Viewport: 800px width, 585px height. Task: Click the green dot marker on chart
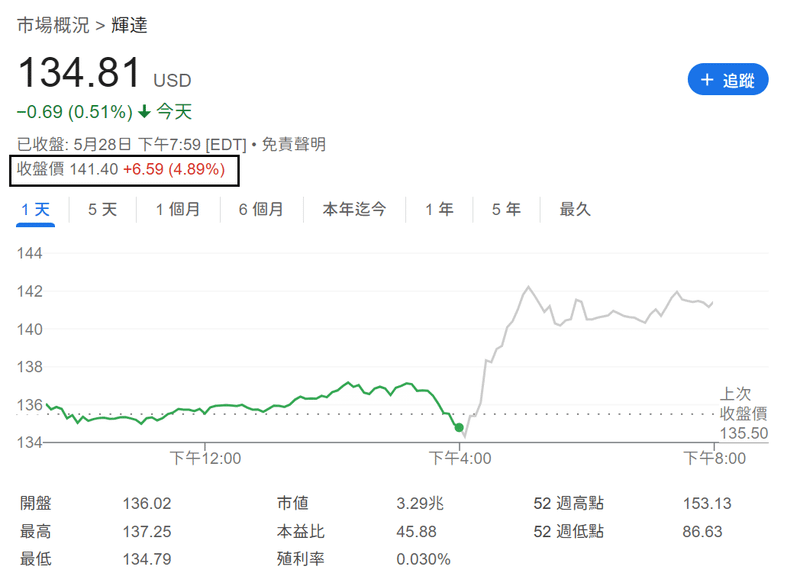coord(459,428)
